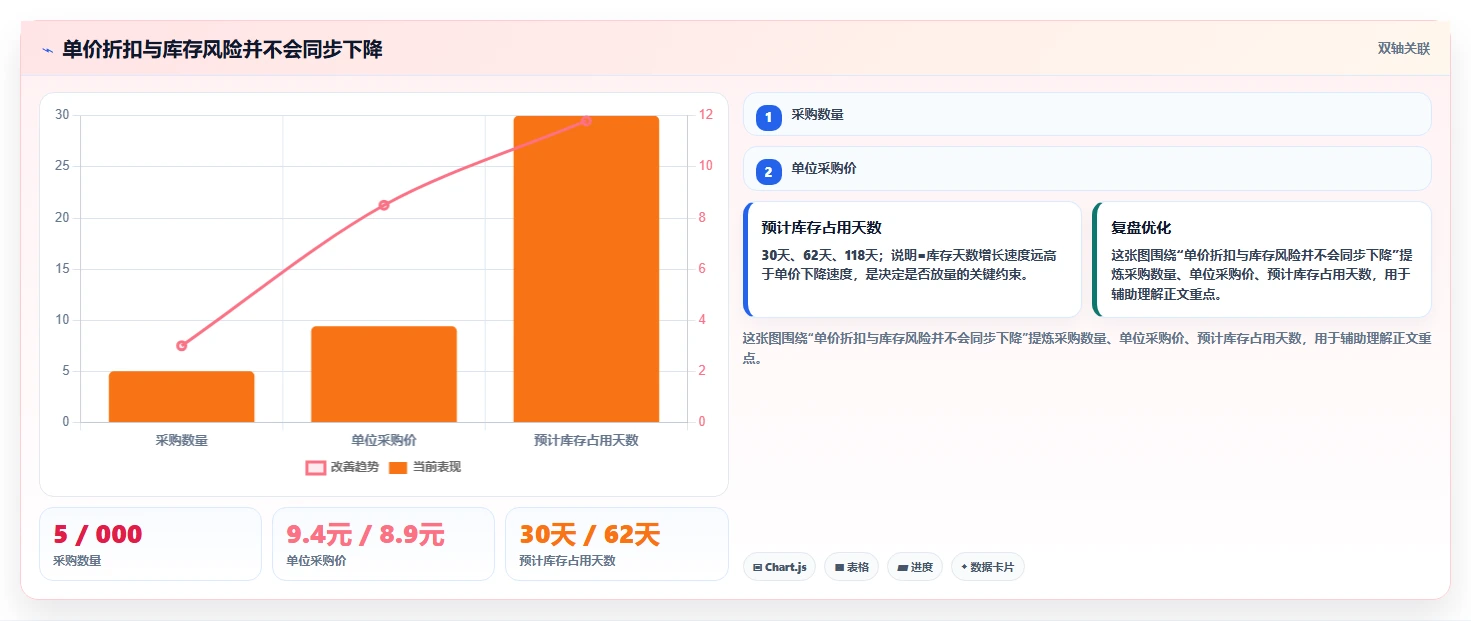The width and height of the screenshot is (1471, 621).
Task: Select the numbered item 1 采购数量
Action: pyautogui.click(x=1087, y=114)
